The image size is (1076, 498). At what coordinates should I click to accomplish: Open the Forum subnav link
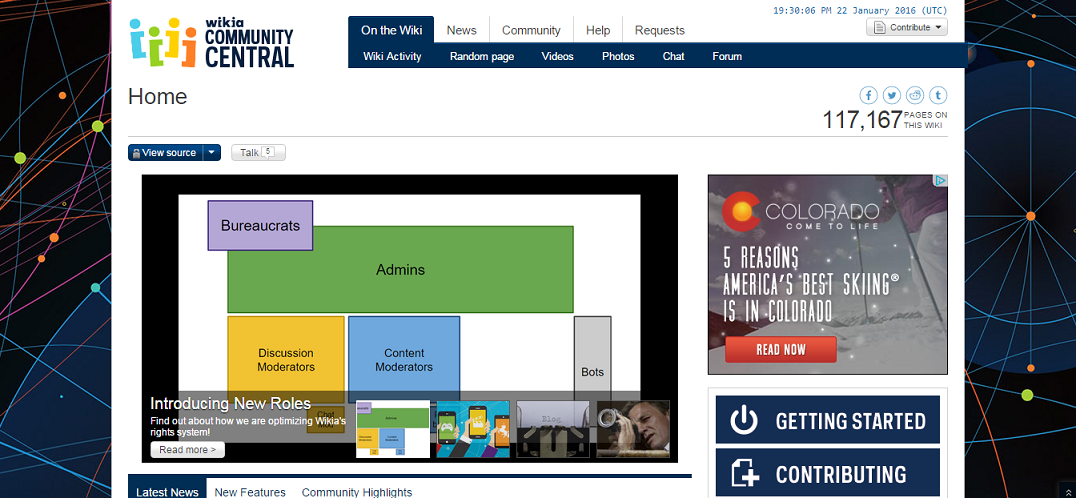pos(727,56)
